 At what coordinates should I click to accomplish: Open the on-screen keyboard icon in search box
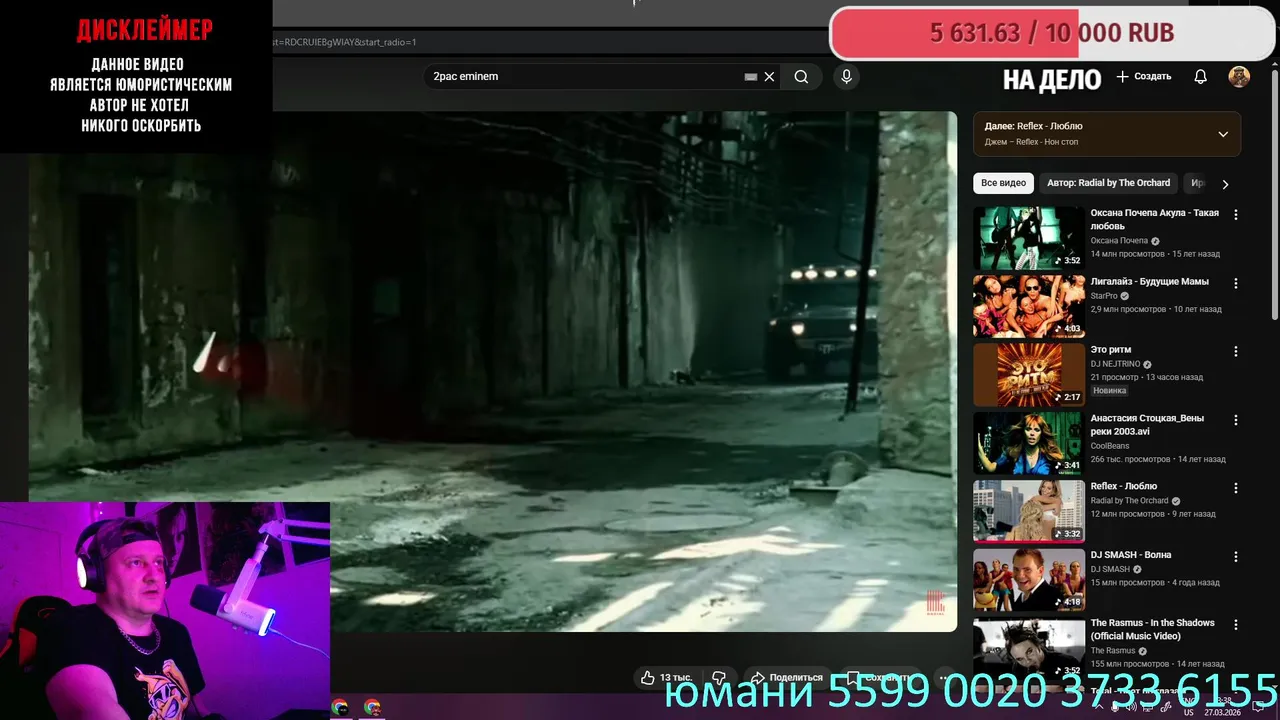751,77
